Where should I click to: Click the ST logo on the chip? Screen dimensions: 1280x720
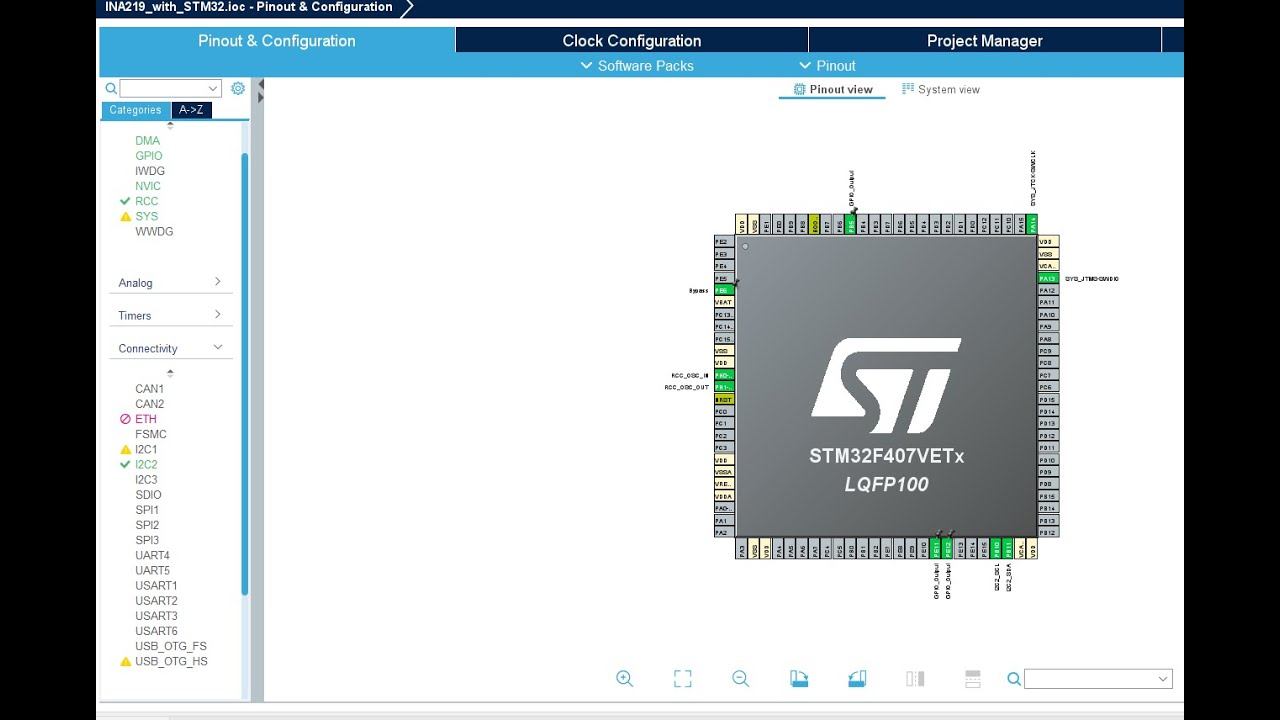pyautogui.click(x=886, y=385)
